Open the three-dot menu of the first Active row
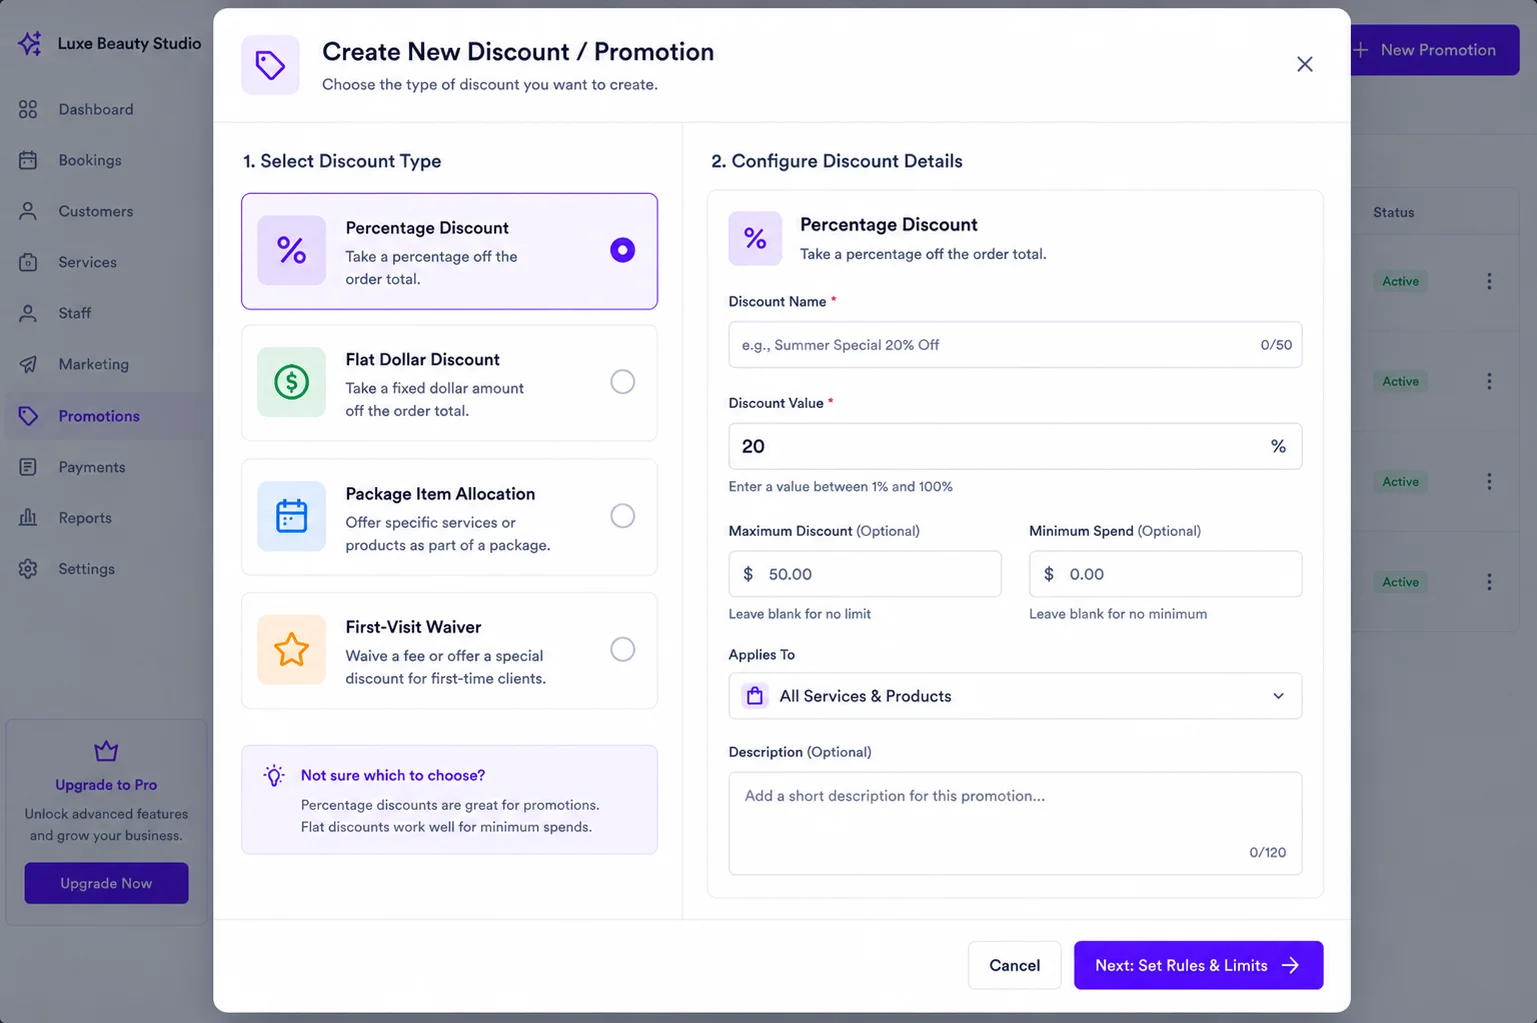 (1489, 281)
